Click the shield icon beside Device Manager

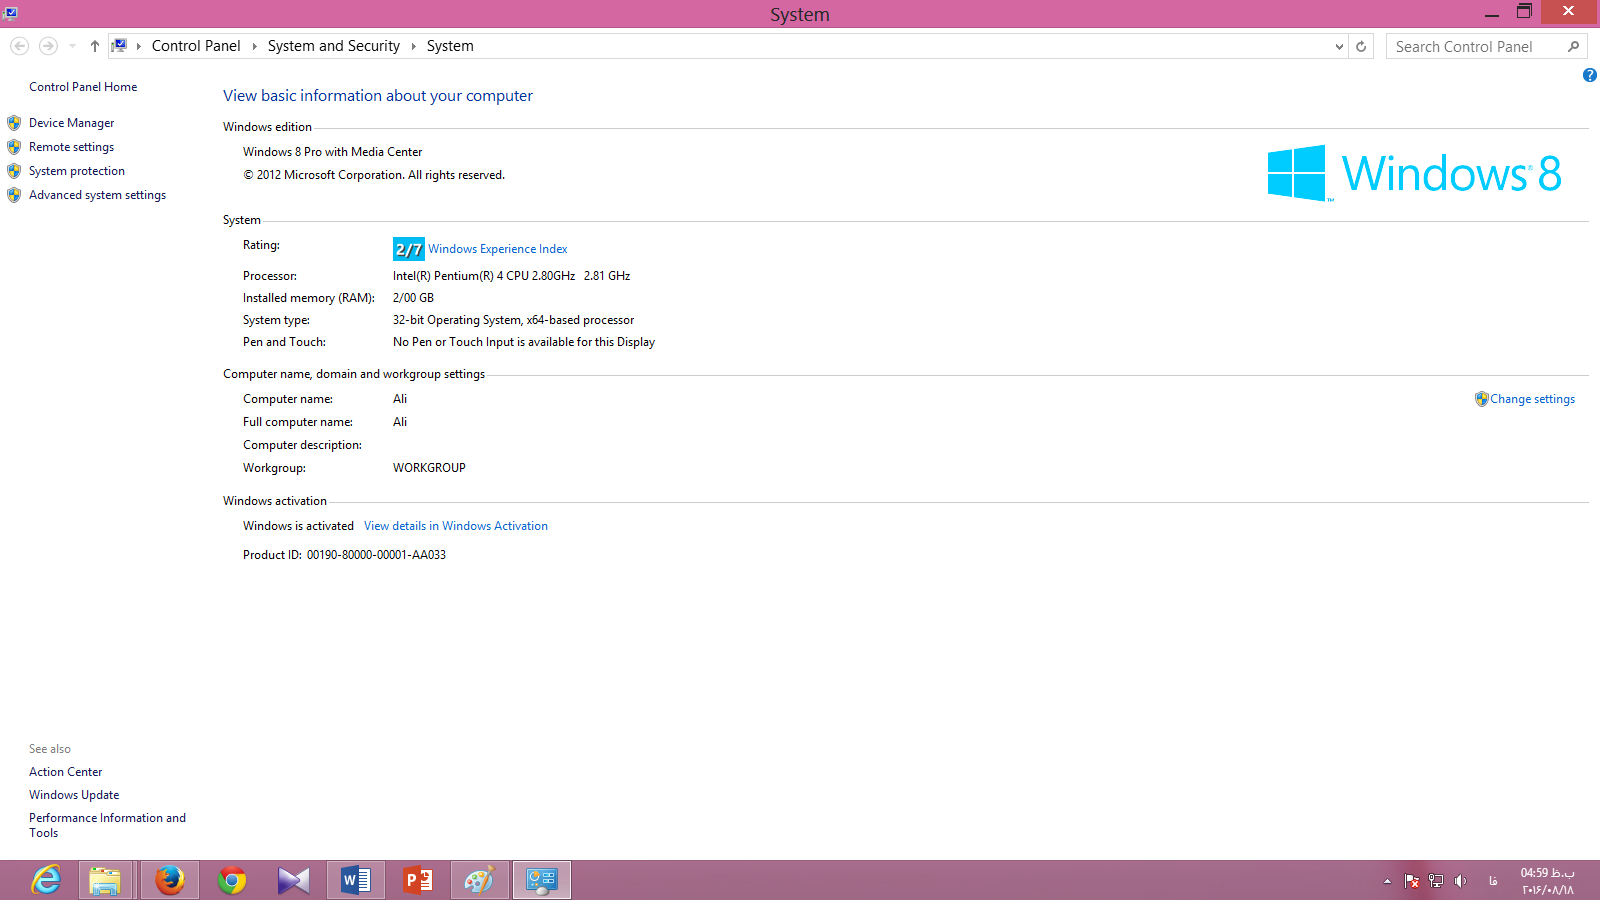[x=14, y=123]
